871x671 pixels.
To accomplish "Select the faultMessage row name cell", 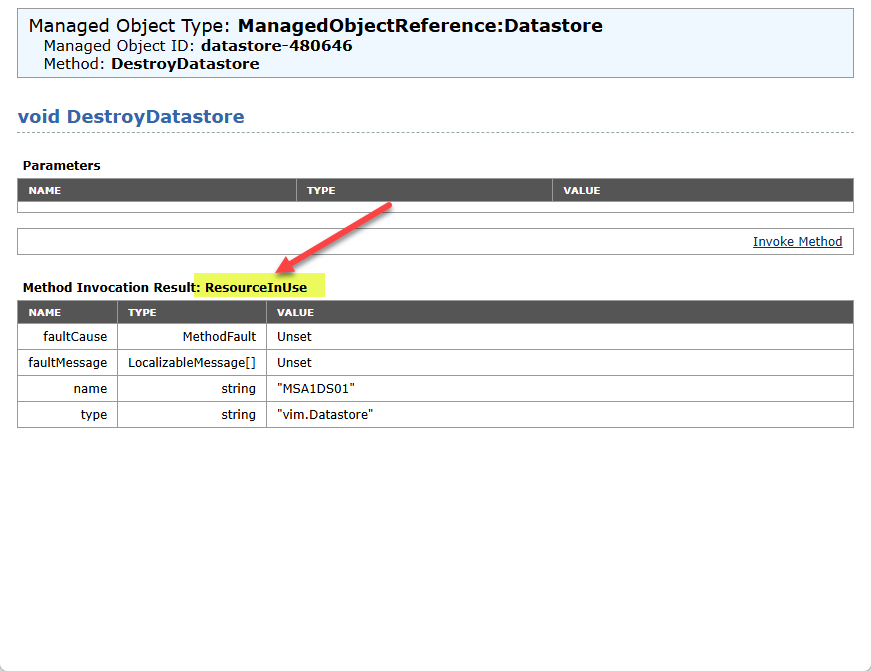I will click(69, 363).
